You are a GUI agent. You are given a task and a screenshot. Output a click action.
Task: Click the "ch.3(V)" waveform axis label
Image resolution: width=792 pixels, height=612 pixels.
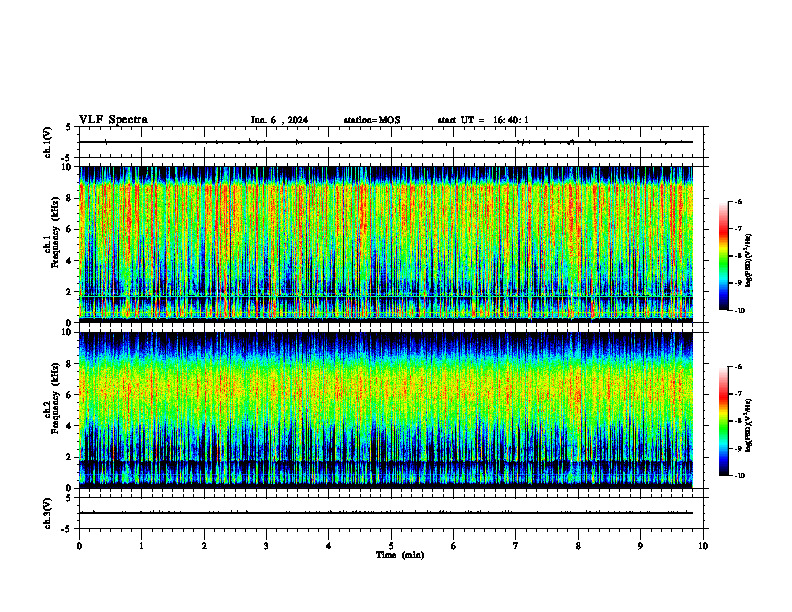click(47, 514)
